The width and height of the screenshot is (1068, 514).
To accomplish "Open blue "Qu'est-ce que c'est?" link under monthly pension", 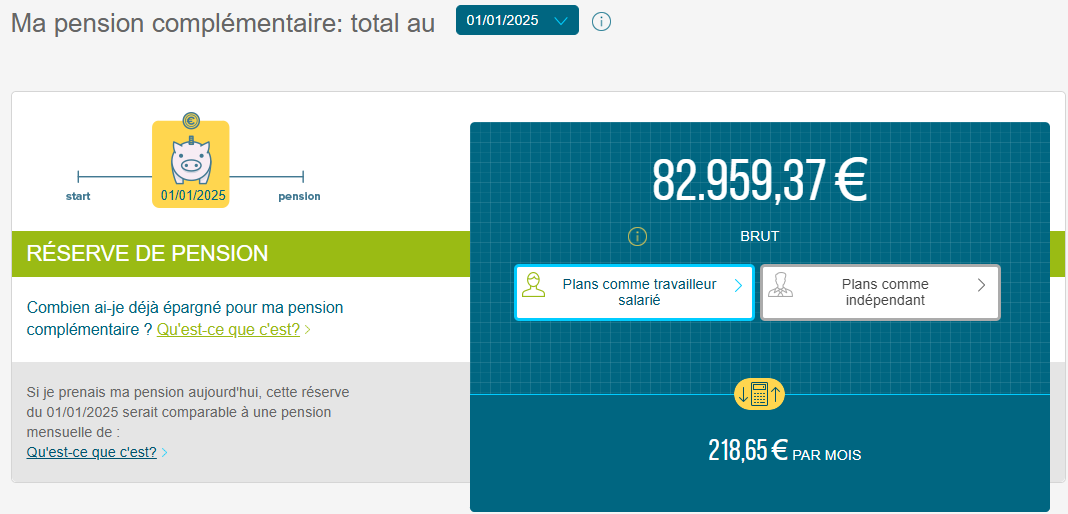I will click(91, 452).
